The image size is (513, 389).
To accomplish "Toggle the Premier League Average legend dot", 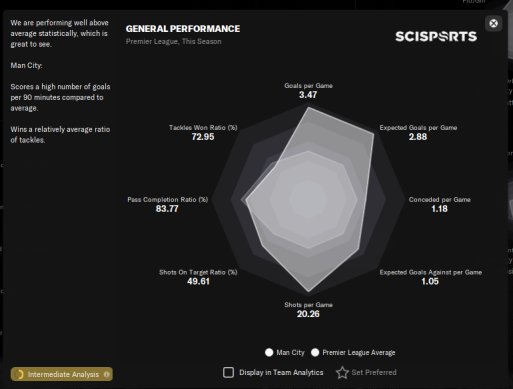I will point(315,352).
